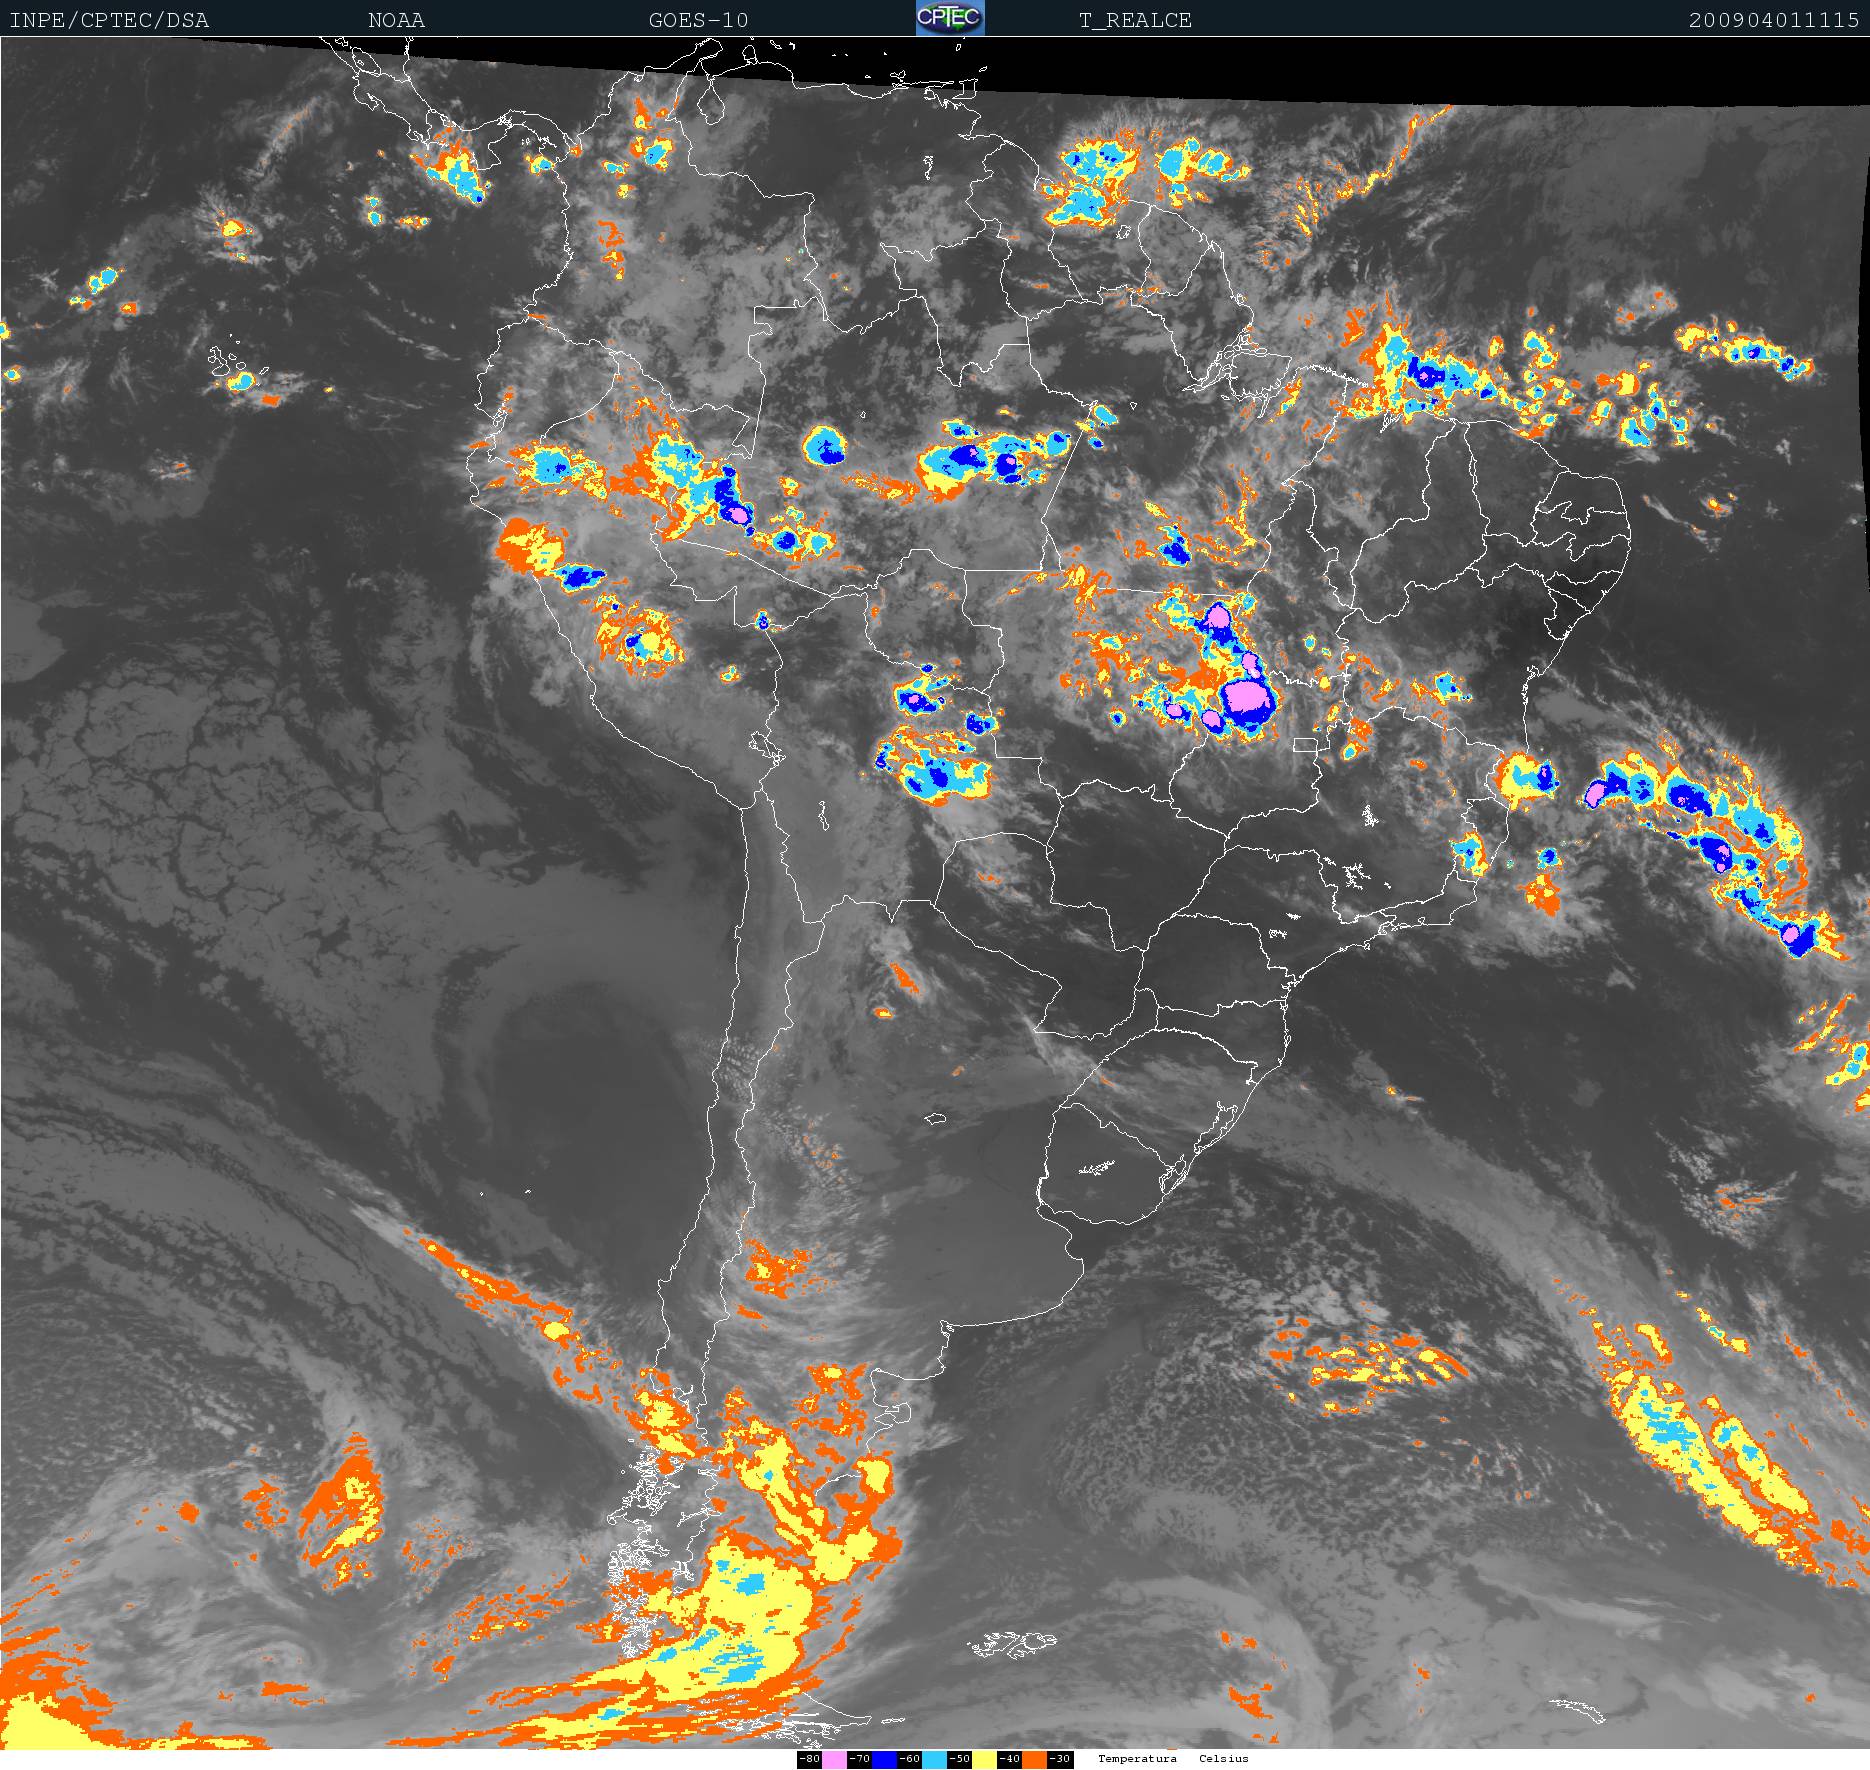Click the -40 legend value
The image size is (1870, 1770).
(x=1009, y=1759)
